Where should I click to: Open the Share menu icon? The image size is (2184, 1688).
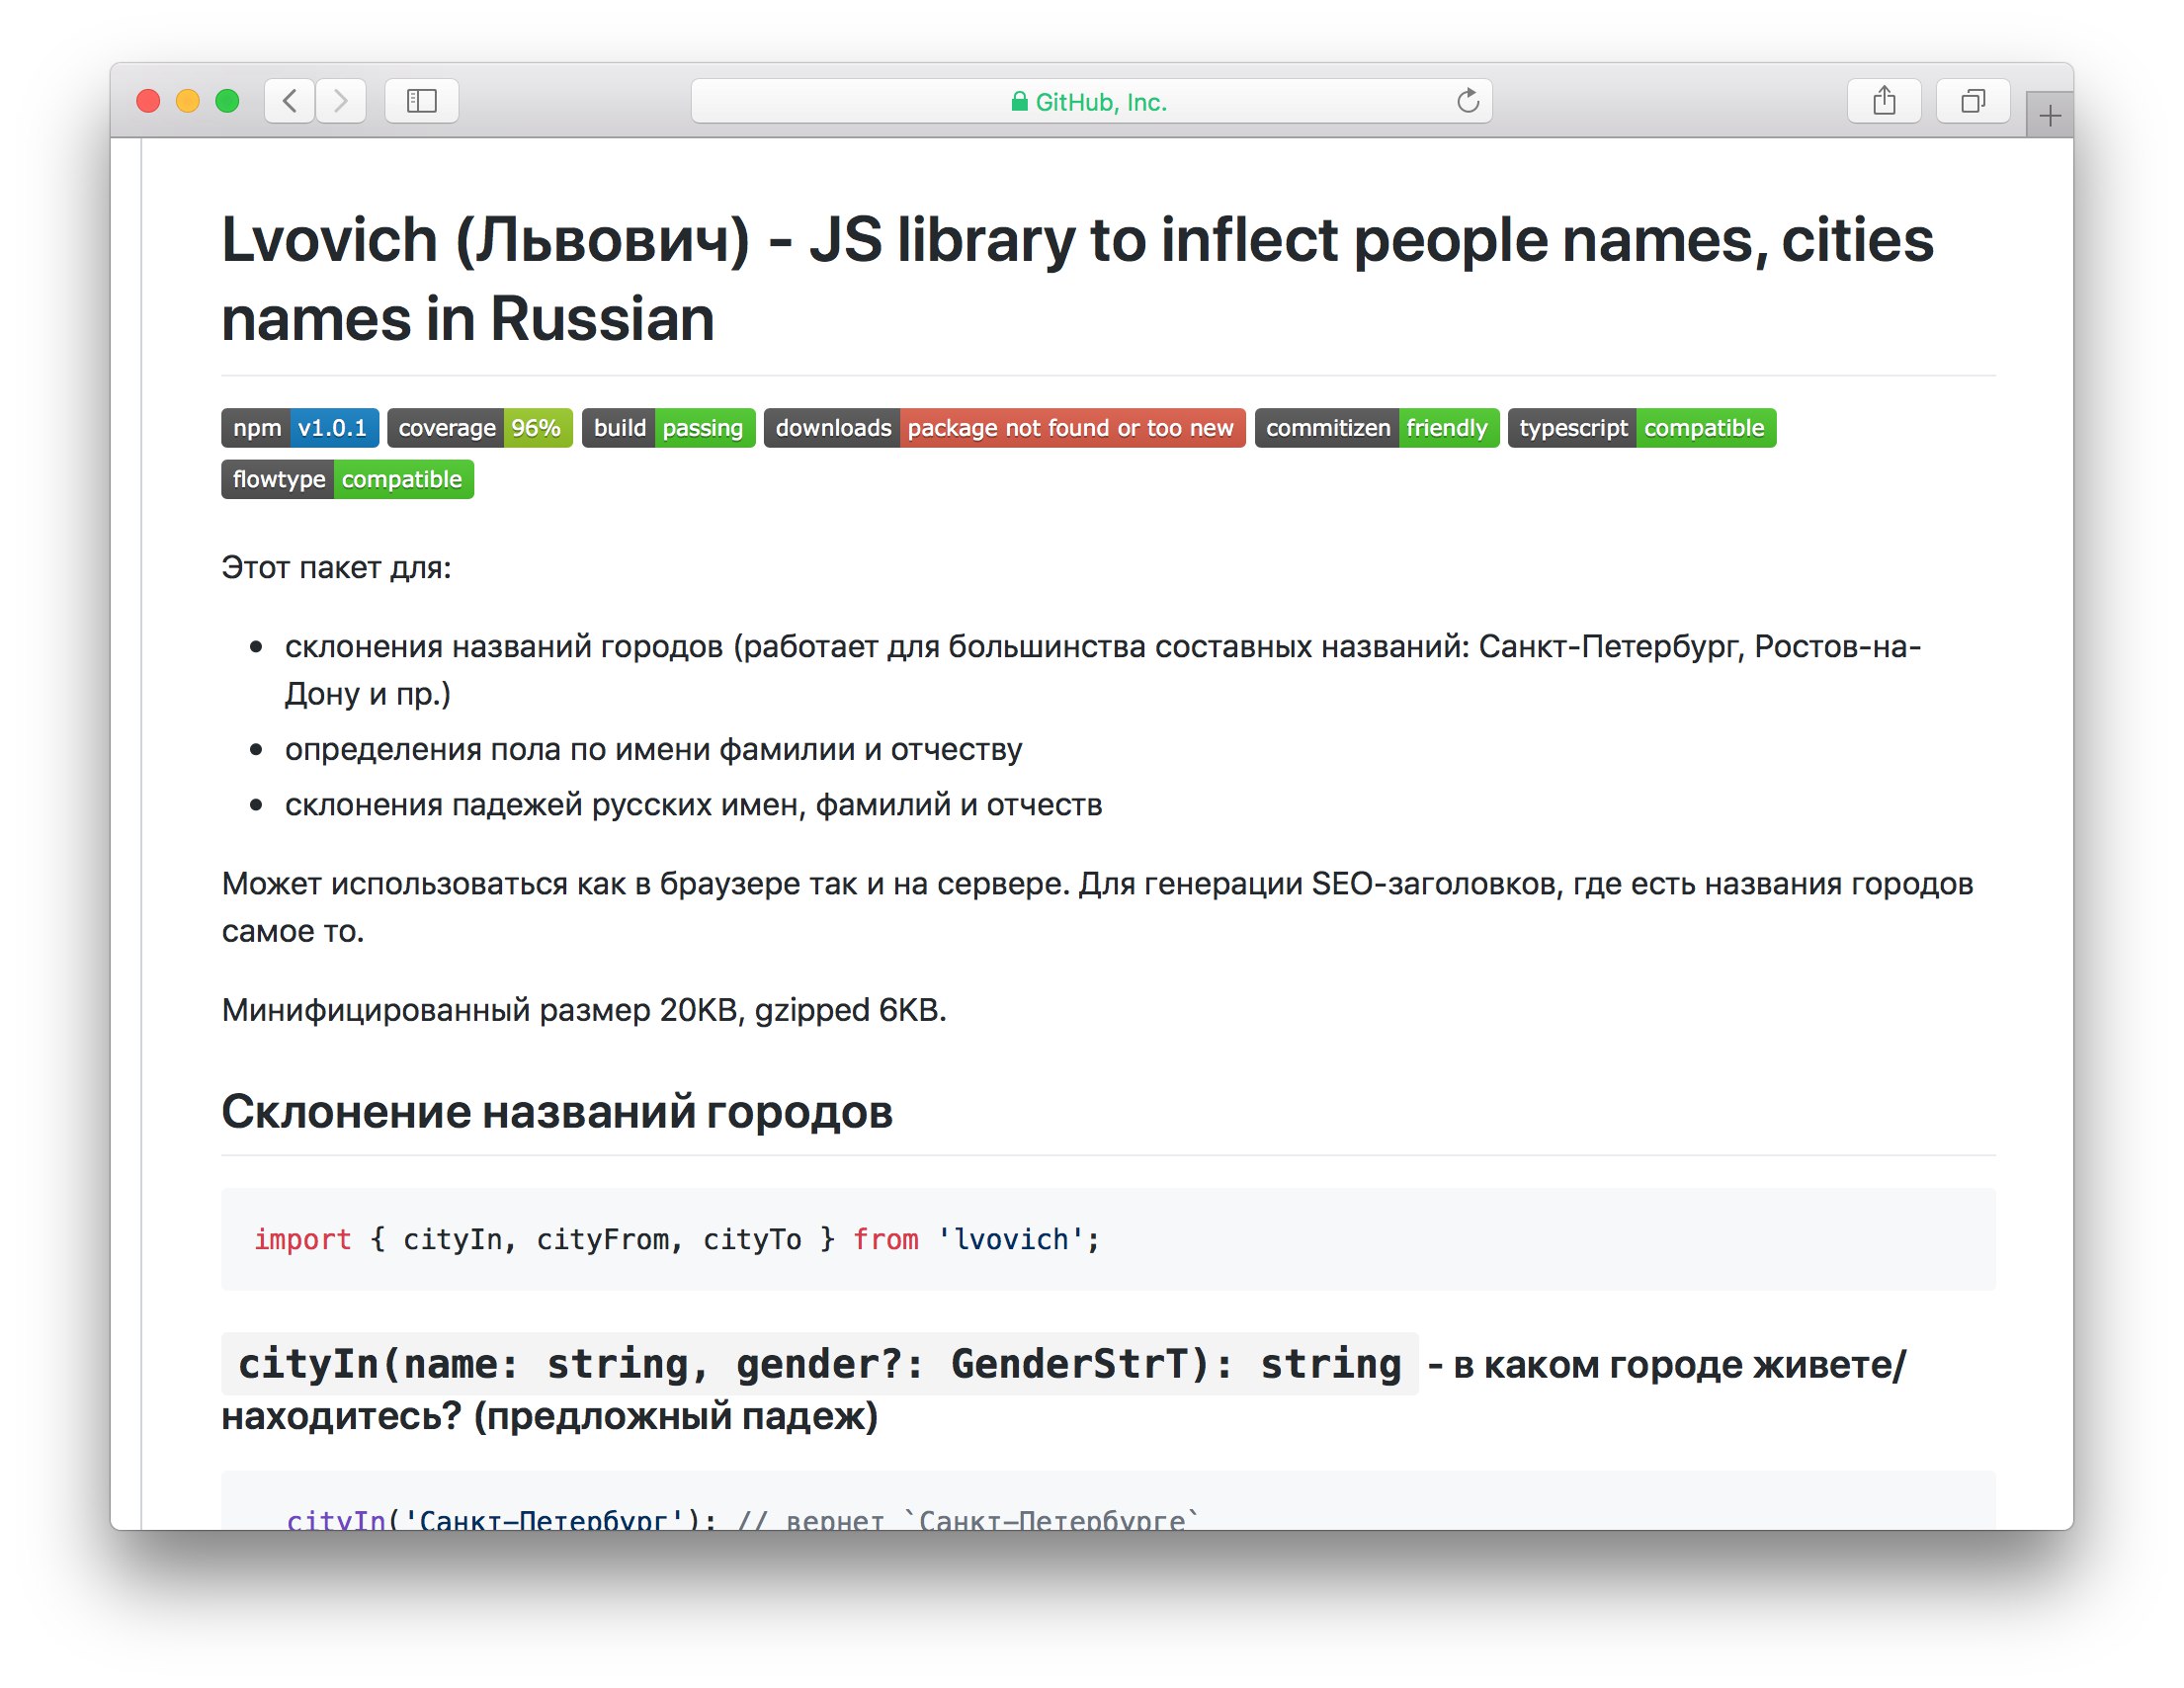tap(1884, 101)
